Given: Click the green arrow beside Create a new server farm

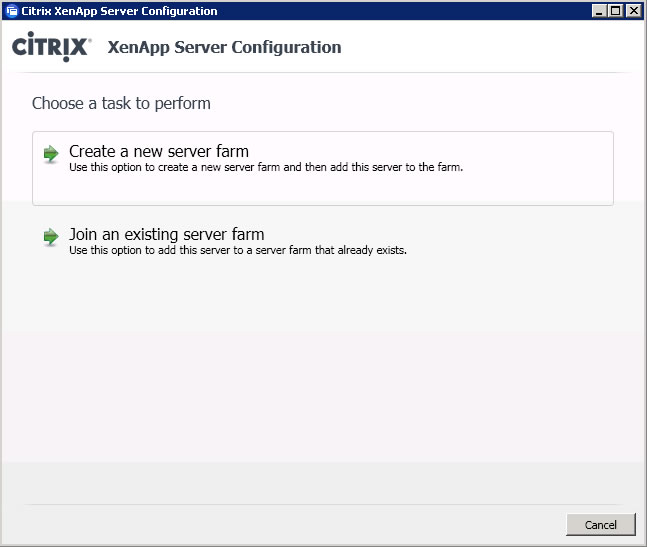Looking at the screenshot, I should 51,154.
